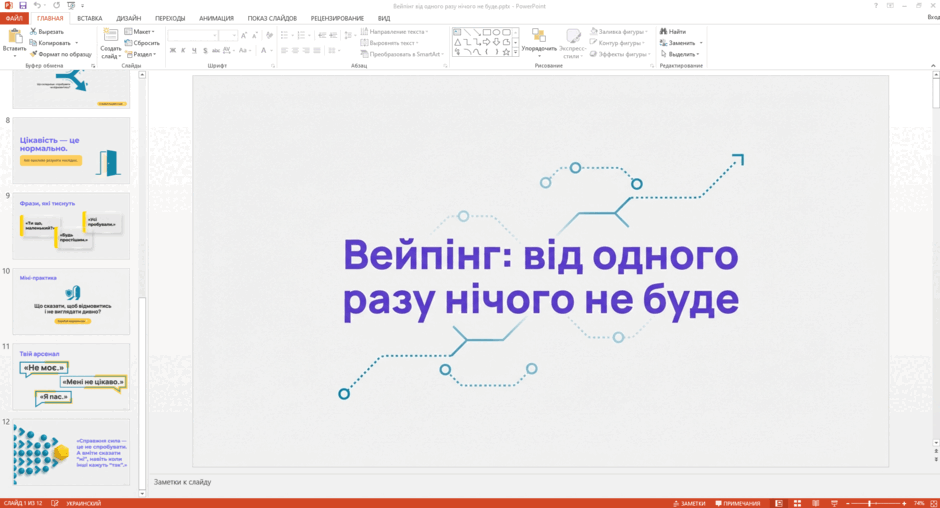
Task: Select slide 11 thumbnail 'Твій арсенал'
Action: click(71, 377)
